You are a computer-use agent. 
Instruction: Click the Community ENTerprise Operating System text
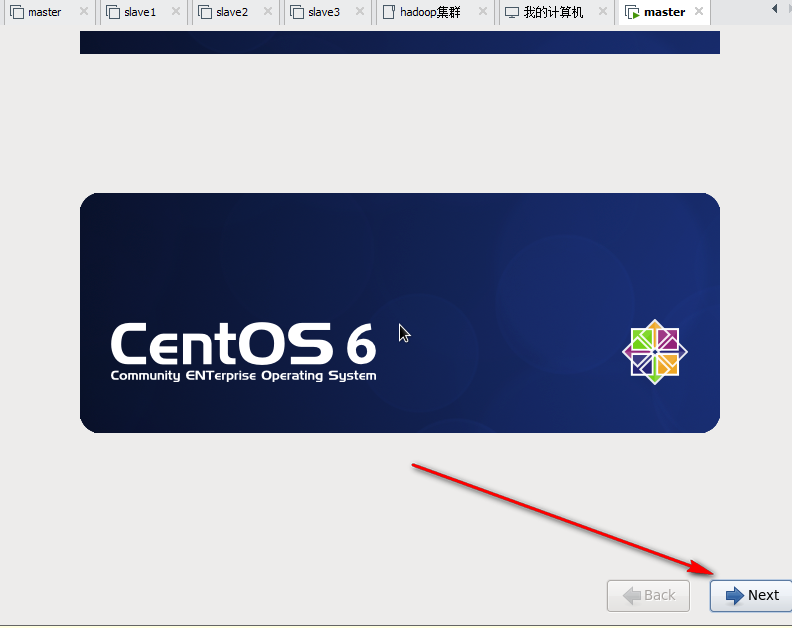click(x=243, y=376)
